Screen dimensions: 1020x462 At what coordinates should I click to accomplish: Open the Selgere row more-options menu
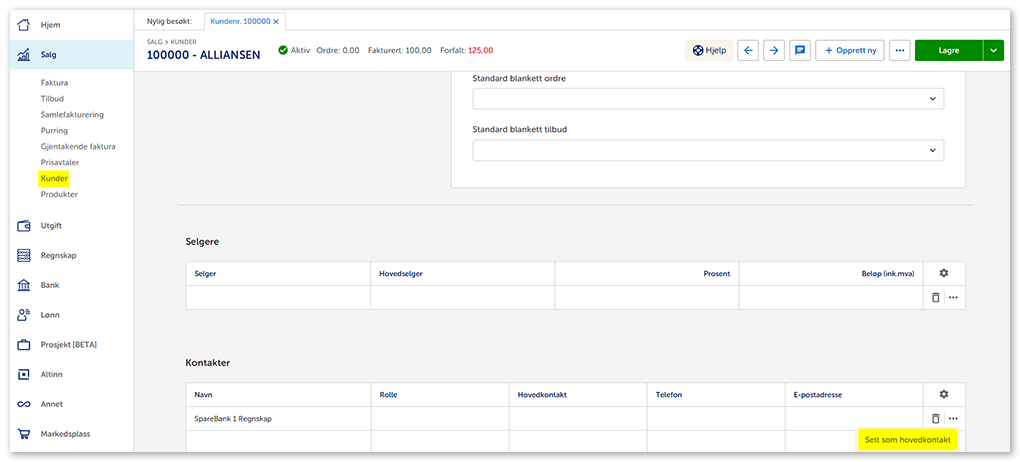[x=953, y=297]
